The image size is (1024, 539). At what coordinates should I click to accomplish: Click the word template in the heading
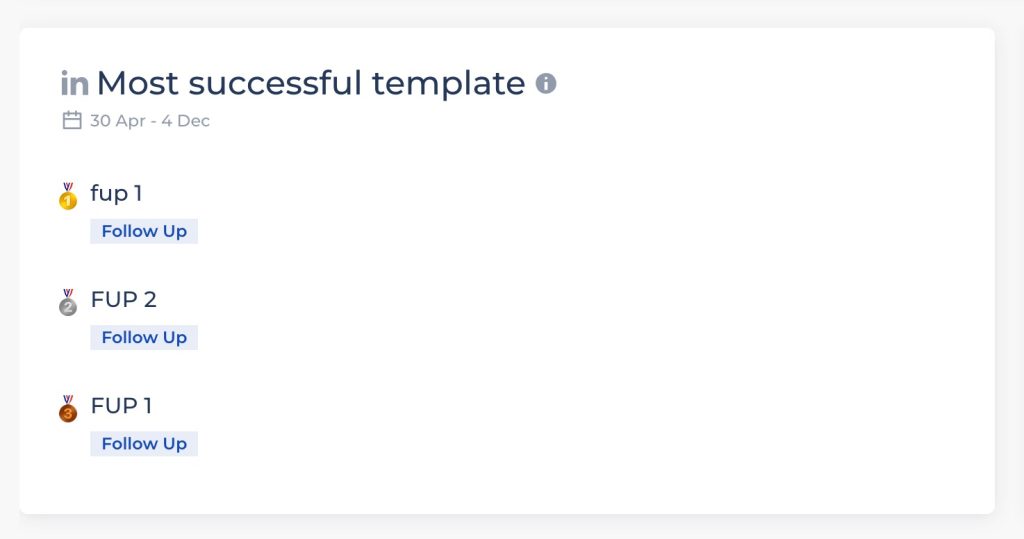(449, 83)
